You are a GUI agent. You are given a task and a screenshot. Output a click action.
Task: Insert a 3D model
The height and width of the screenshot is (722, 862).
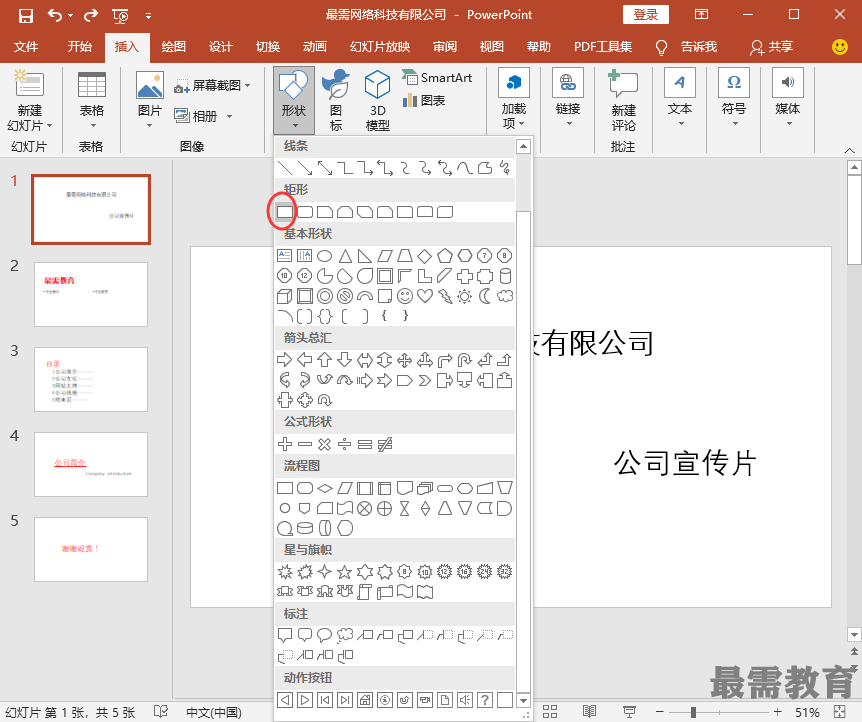click(x=378, y=101)
